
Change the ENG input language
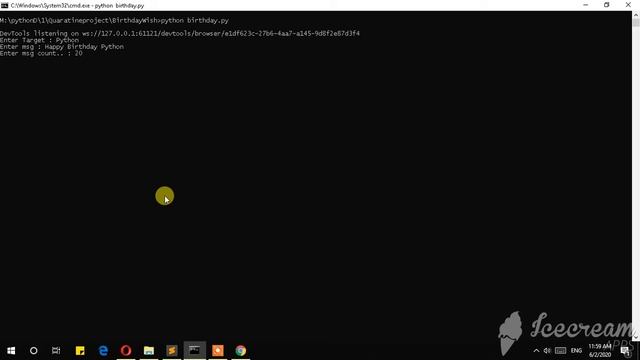[x=576, y=351]
